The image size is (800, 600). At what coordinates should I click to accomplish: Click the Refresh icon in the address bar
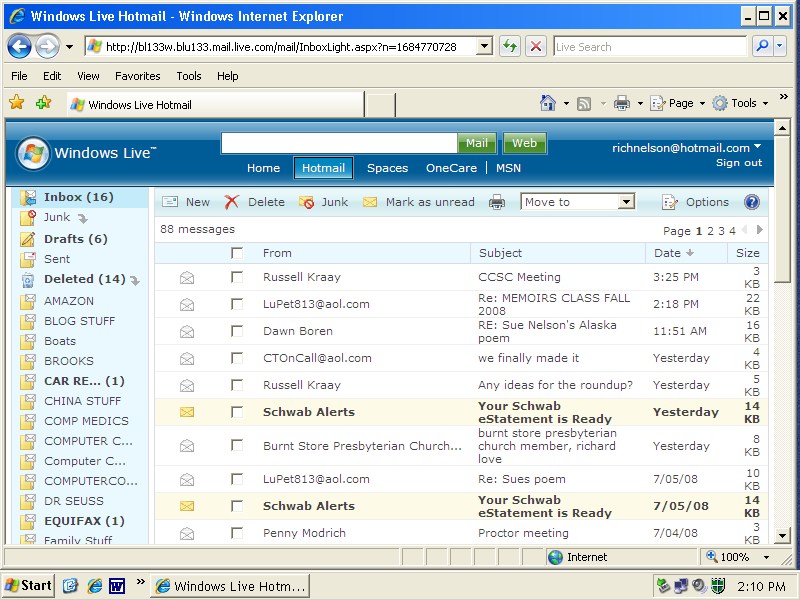pos(509,45)
